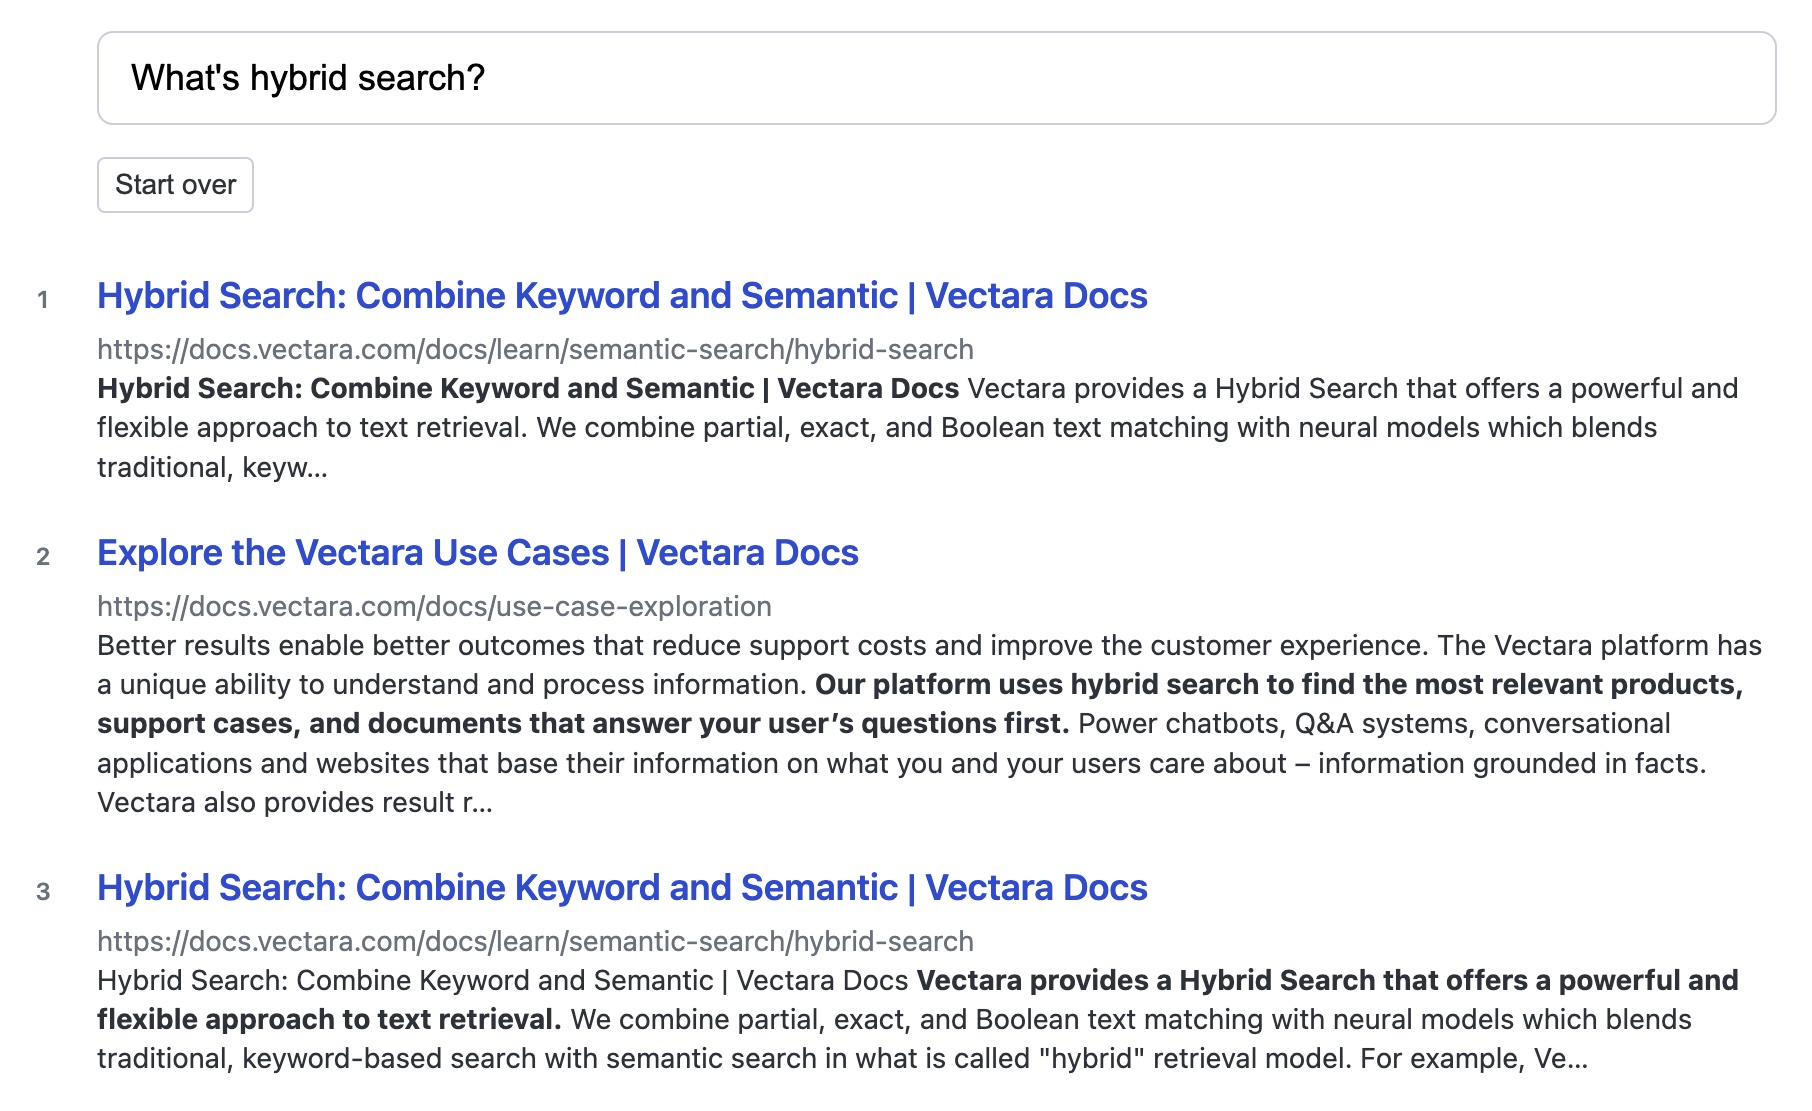Click the "What's hybrid search?" search input field

[x=935, y=78]
